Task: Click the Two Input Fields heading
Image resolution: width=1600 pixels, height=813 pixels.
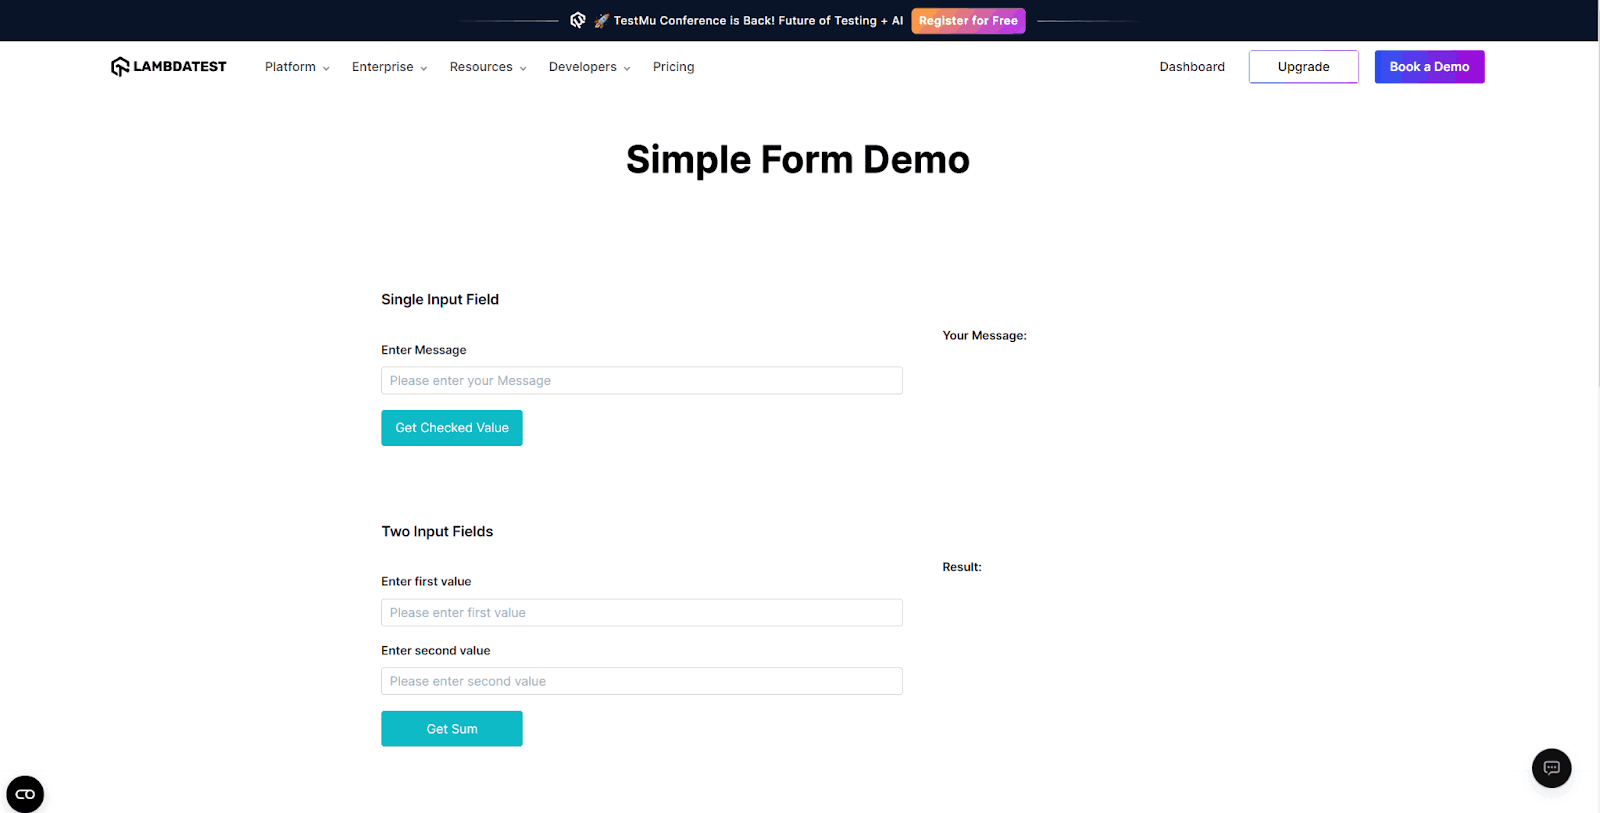Action: tap(437, 531)
